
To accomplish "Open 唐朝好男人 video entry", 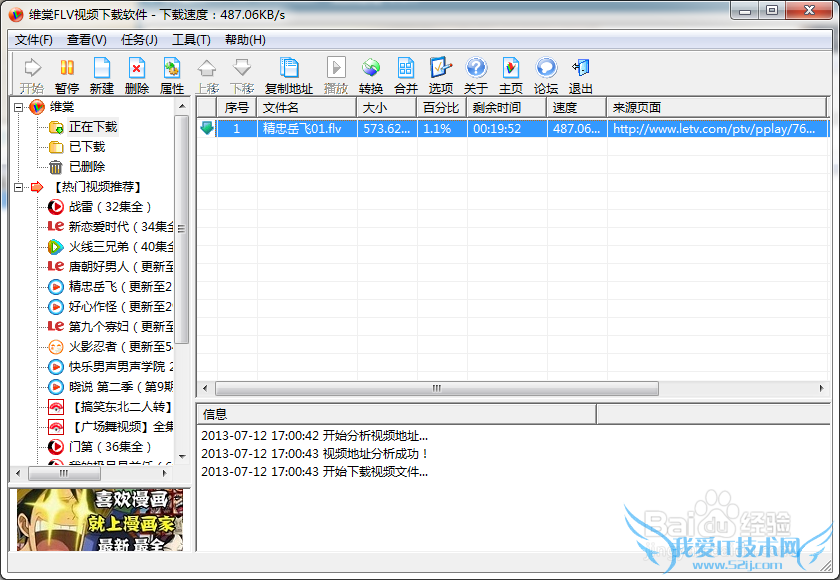I will pyautogui.click(x=121, y=267).
